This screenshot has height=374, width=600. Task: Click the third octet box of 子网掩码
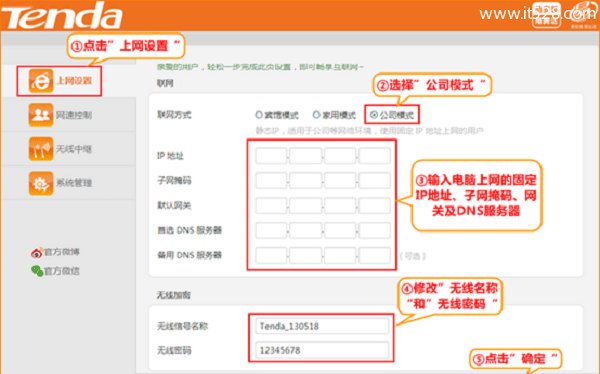[340, 181]
